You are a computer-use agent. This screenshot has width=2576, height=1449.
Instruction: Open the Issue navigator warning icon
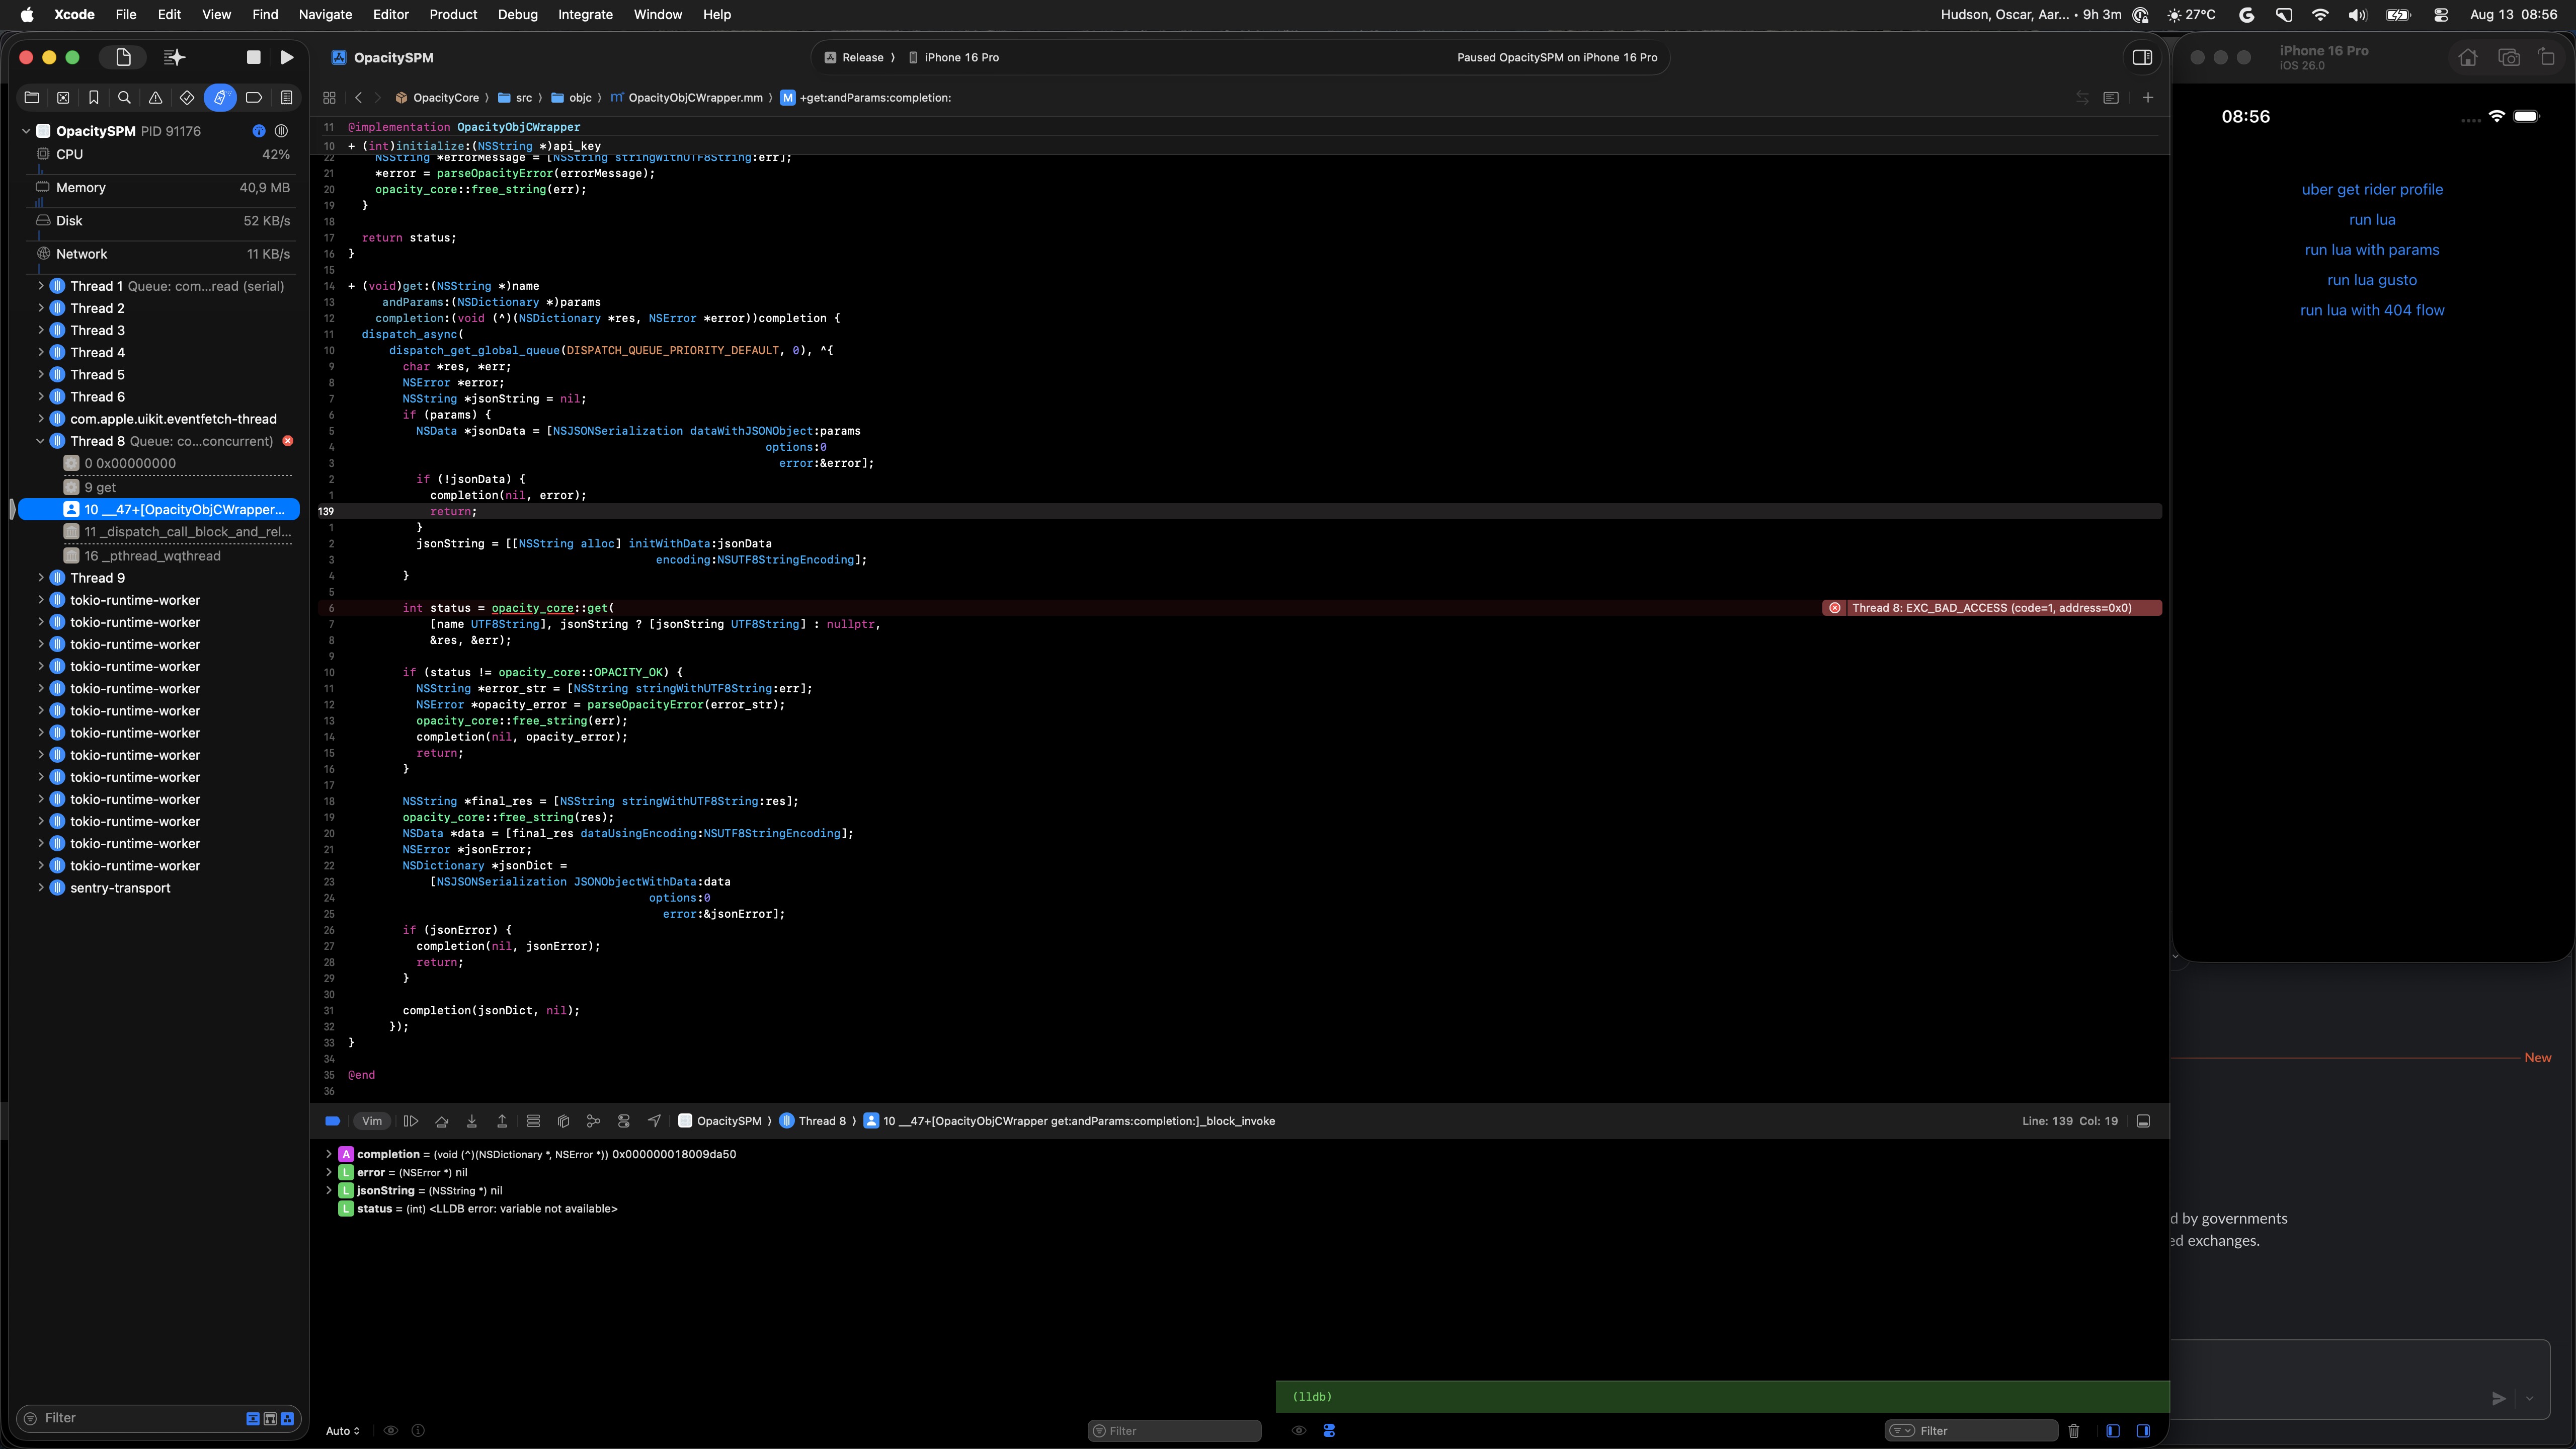pyautogui.click(x=155, y=97)
